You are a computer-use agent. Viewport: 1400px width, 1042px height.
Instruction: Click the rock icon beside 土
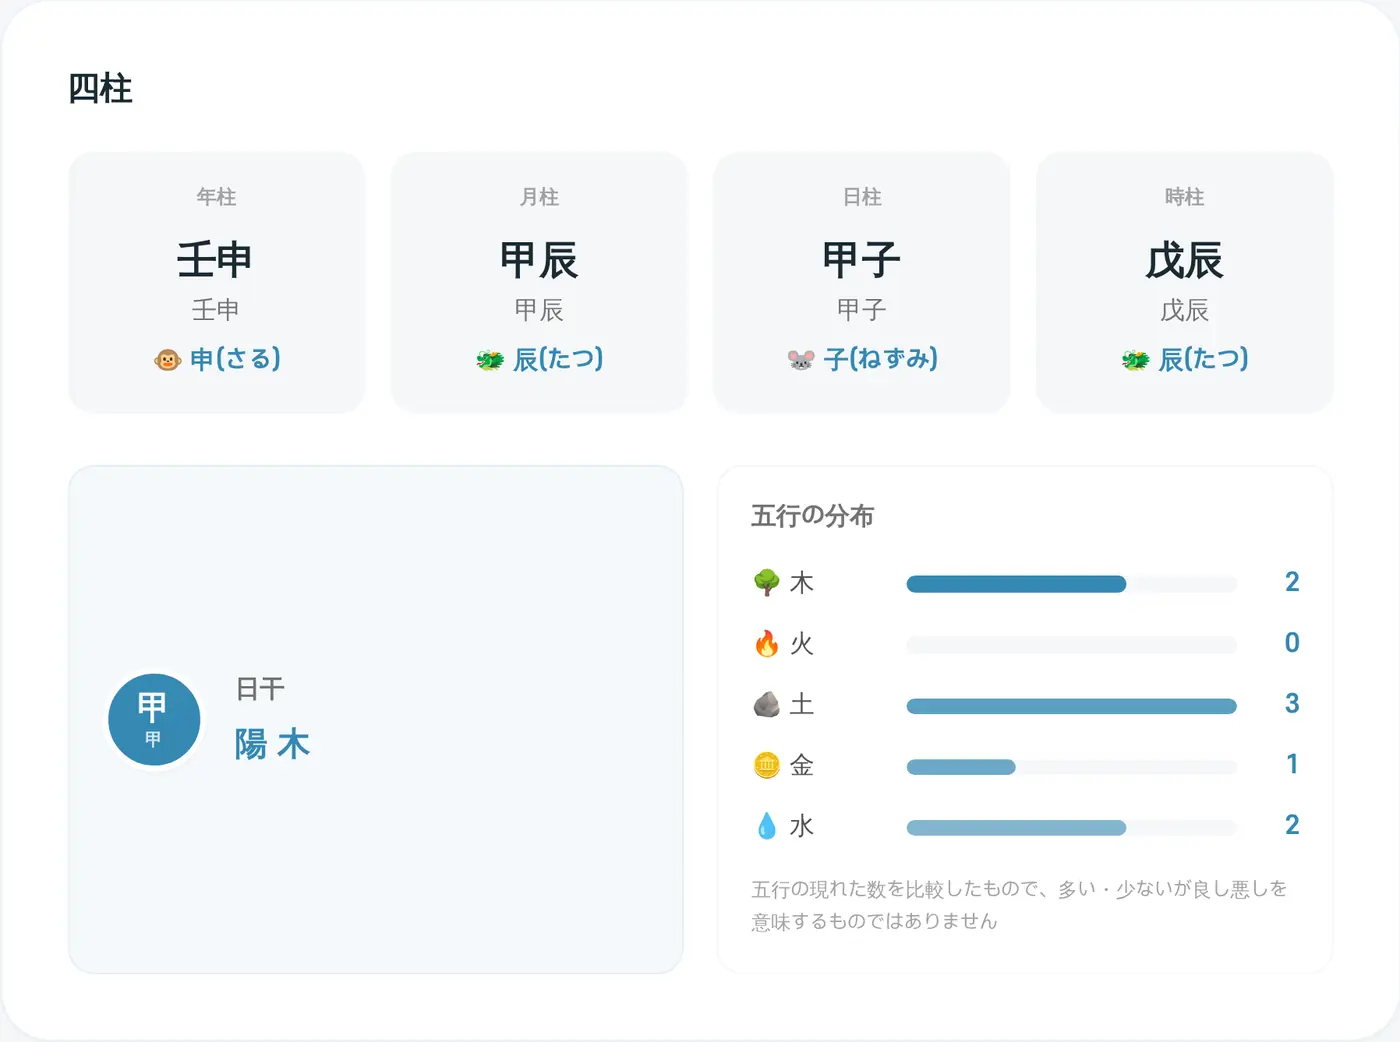click(x=767, y=705)
